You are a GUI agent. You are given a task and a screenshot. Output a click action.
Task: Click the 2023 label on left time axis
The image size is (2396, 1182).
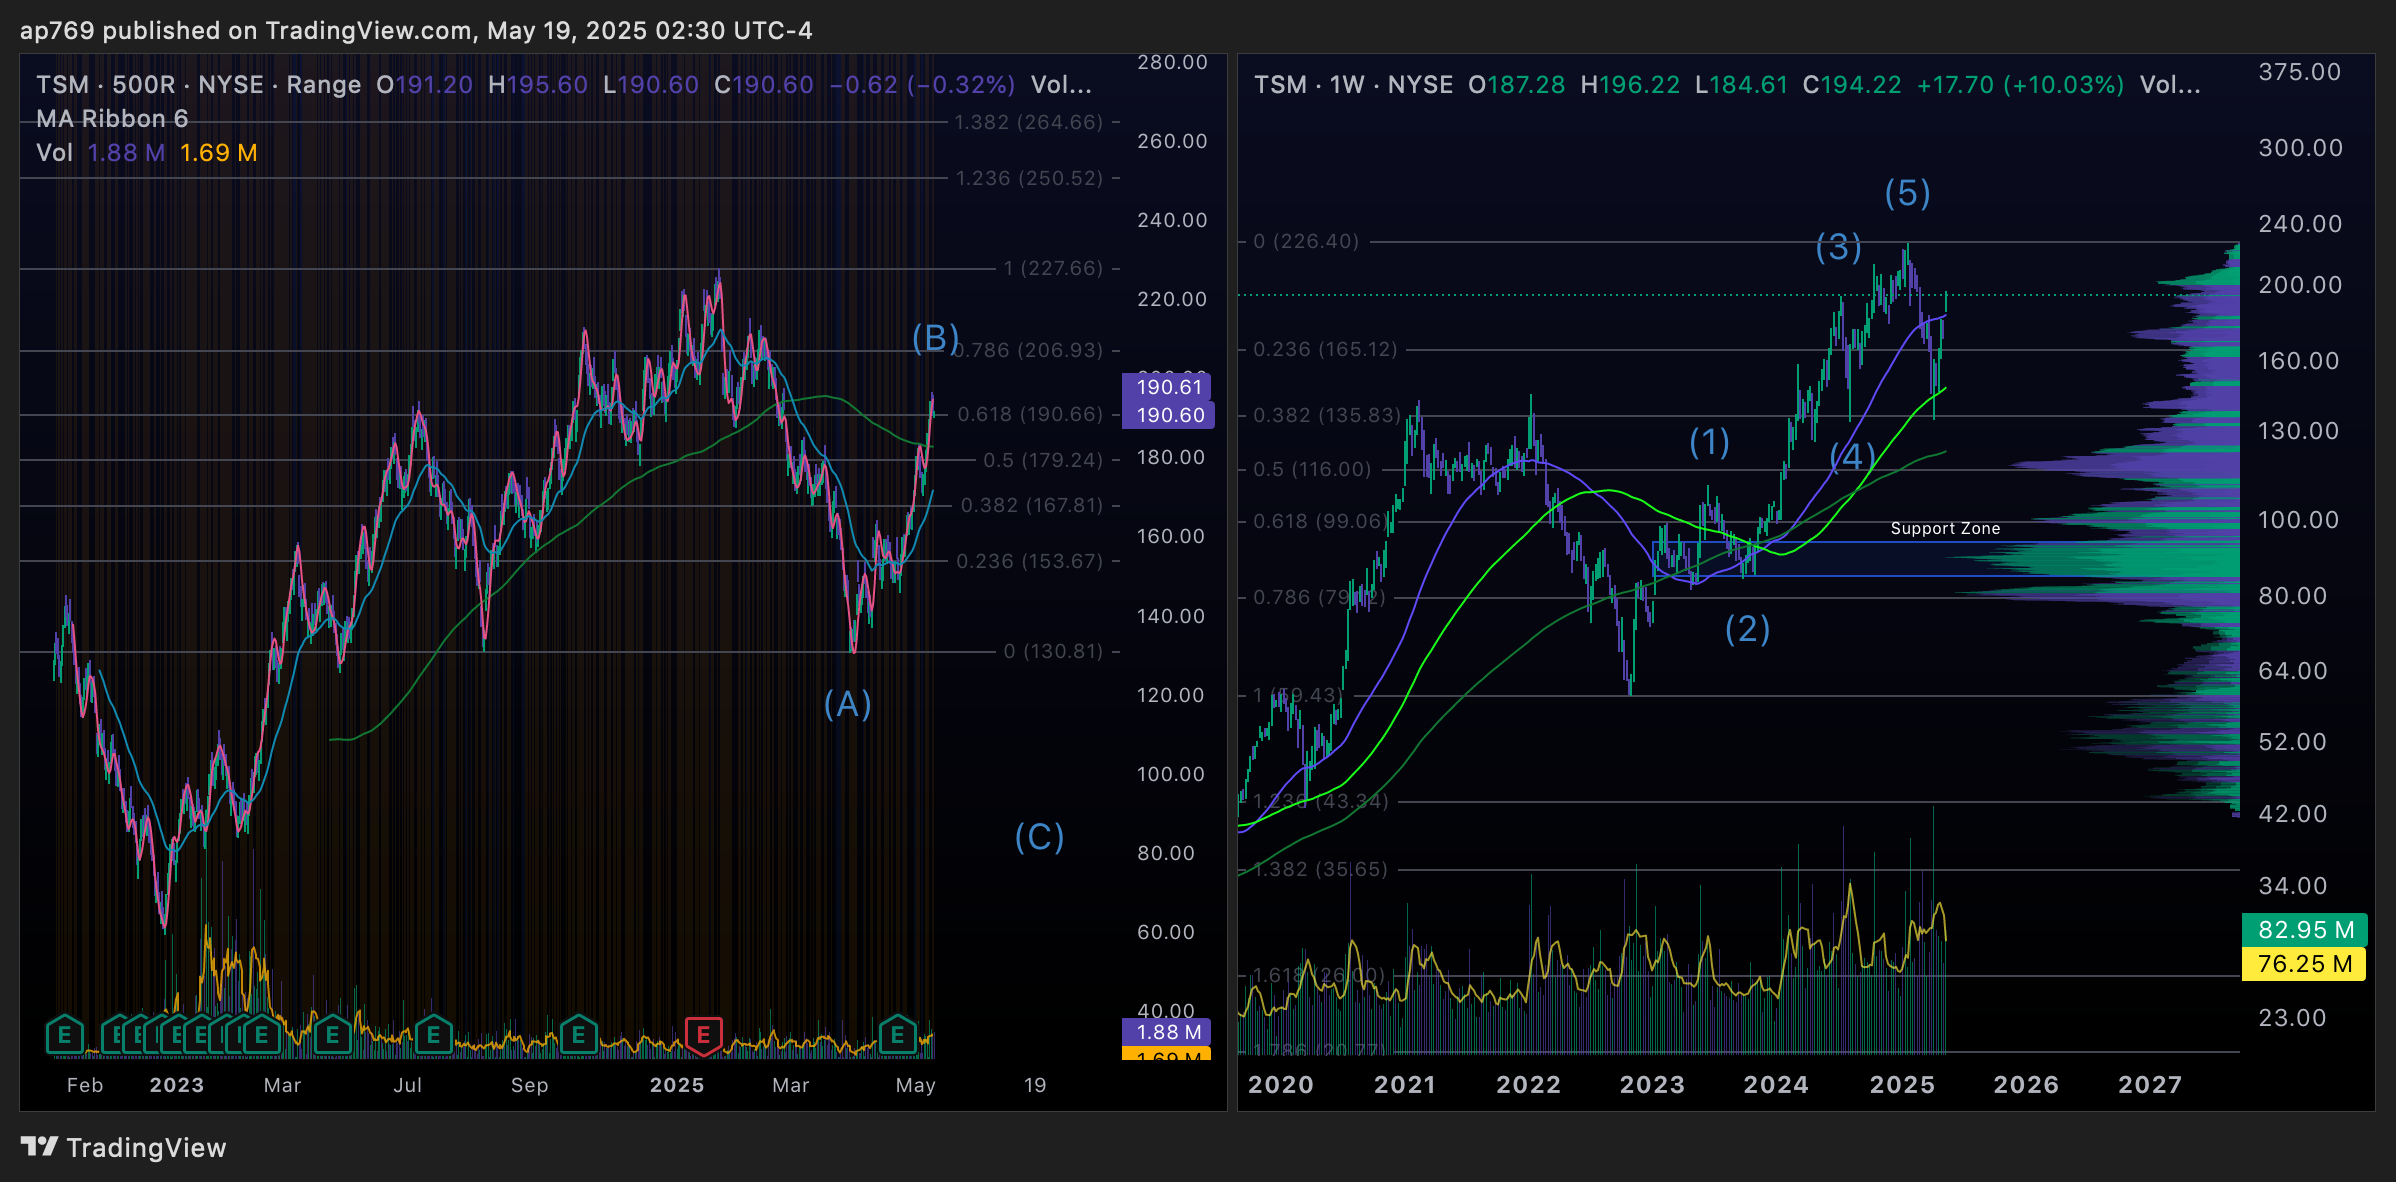point(176,1085)
